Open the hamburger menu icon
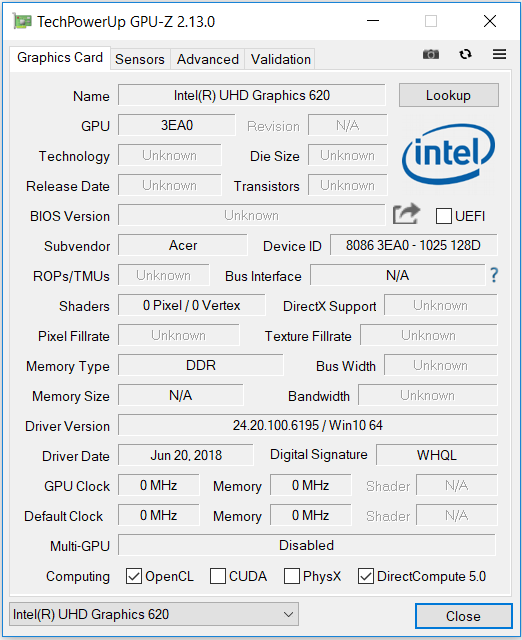522x640 pixels. [x=499, y=54]
